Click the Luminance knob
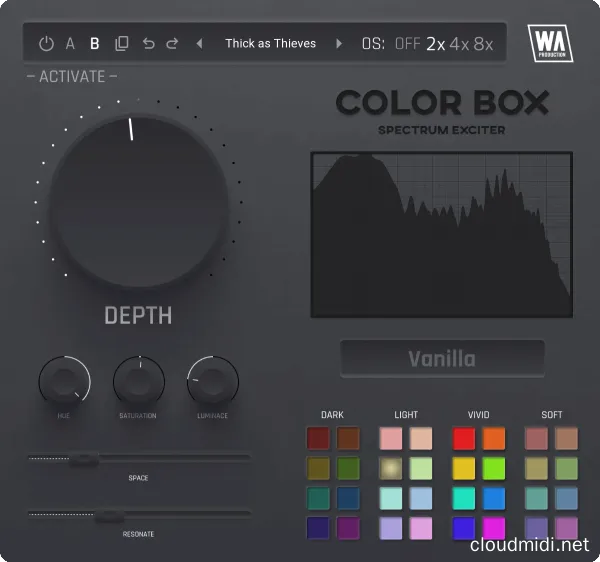Screen dimensions: 600x562 (213, 382)
